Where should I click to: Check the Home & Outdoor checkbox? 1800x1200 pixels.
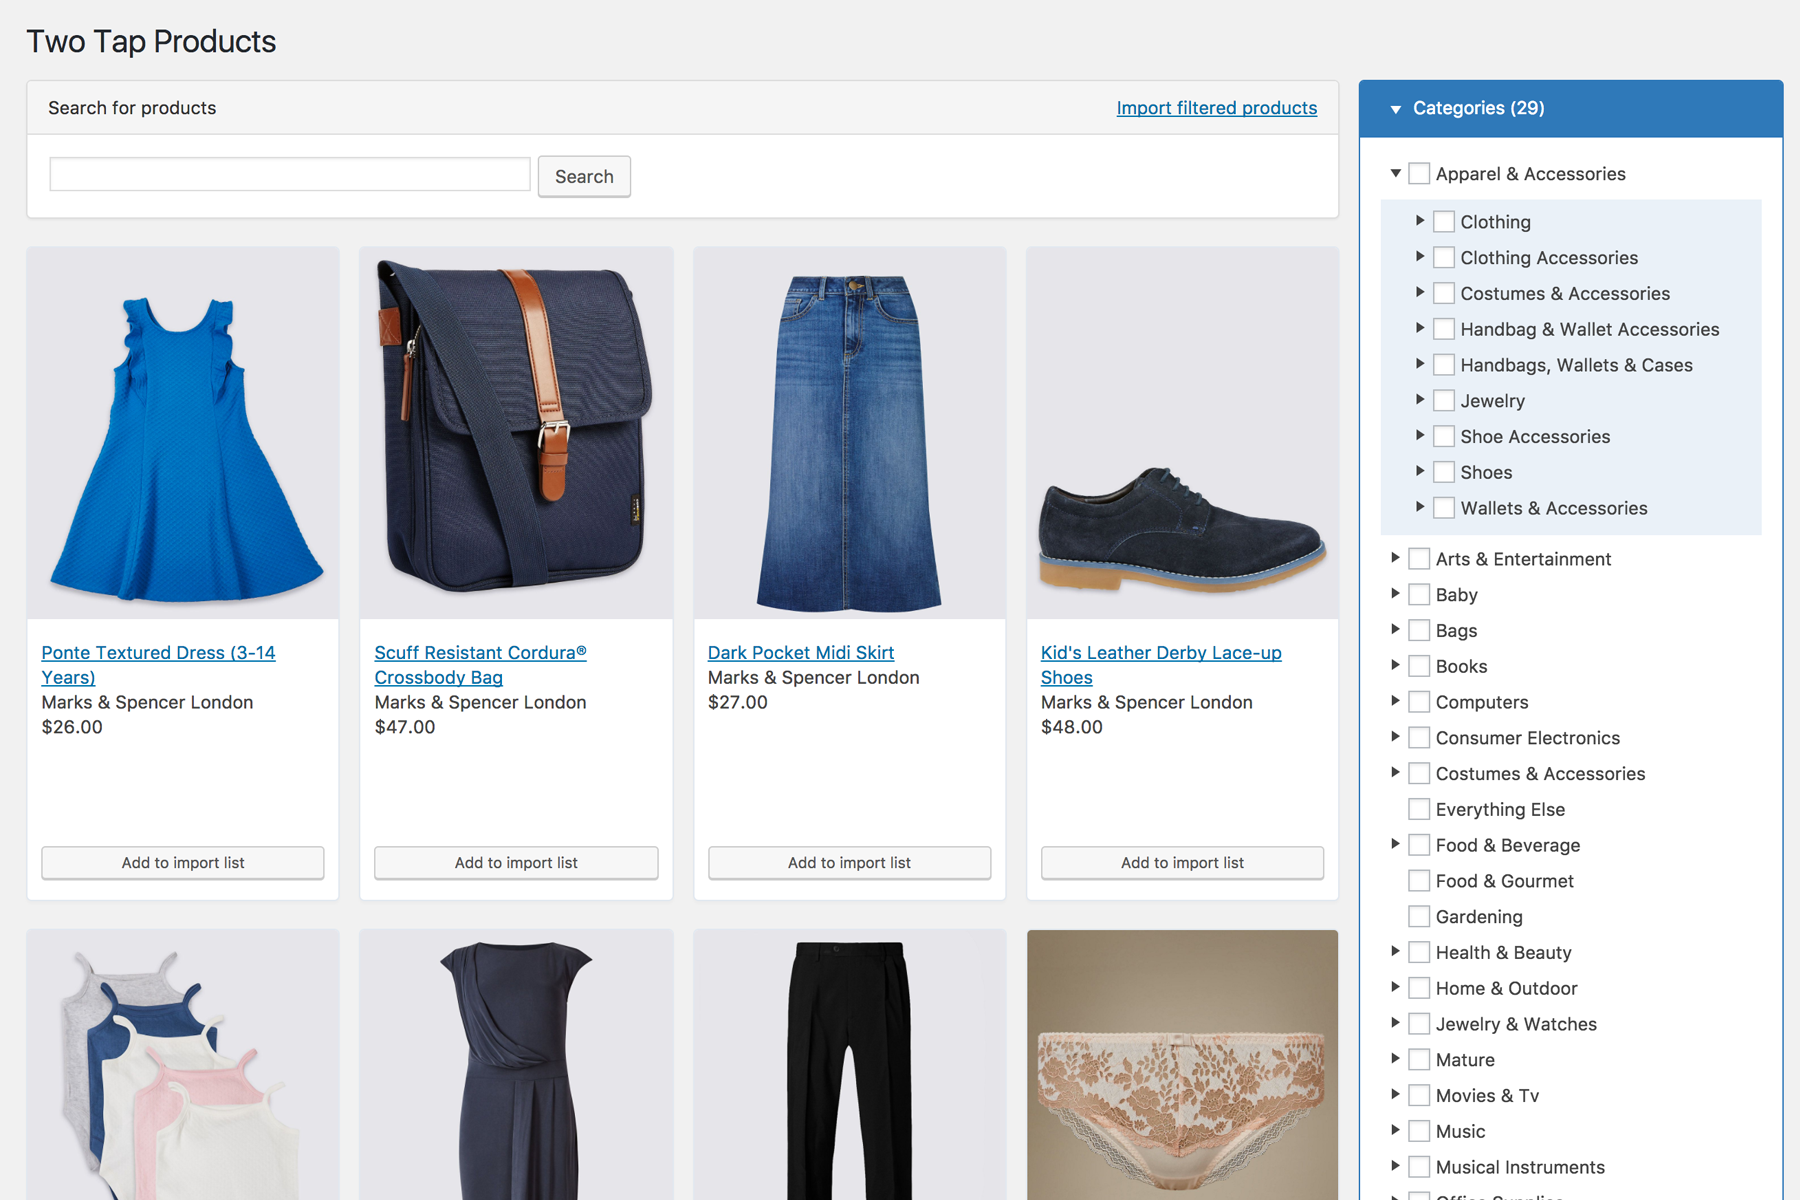tap(1419, 988)
